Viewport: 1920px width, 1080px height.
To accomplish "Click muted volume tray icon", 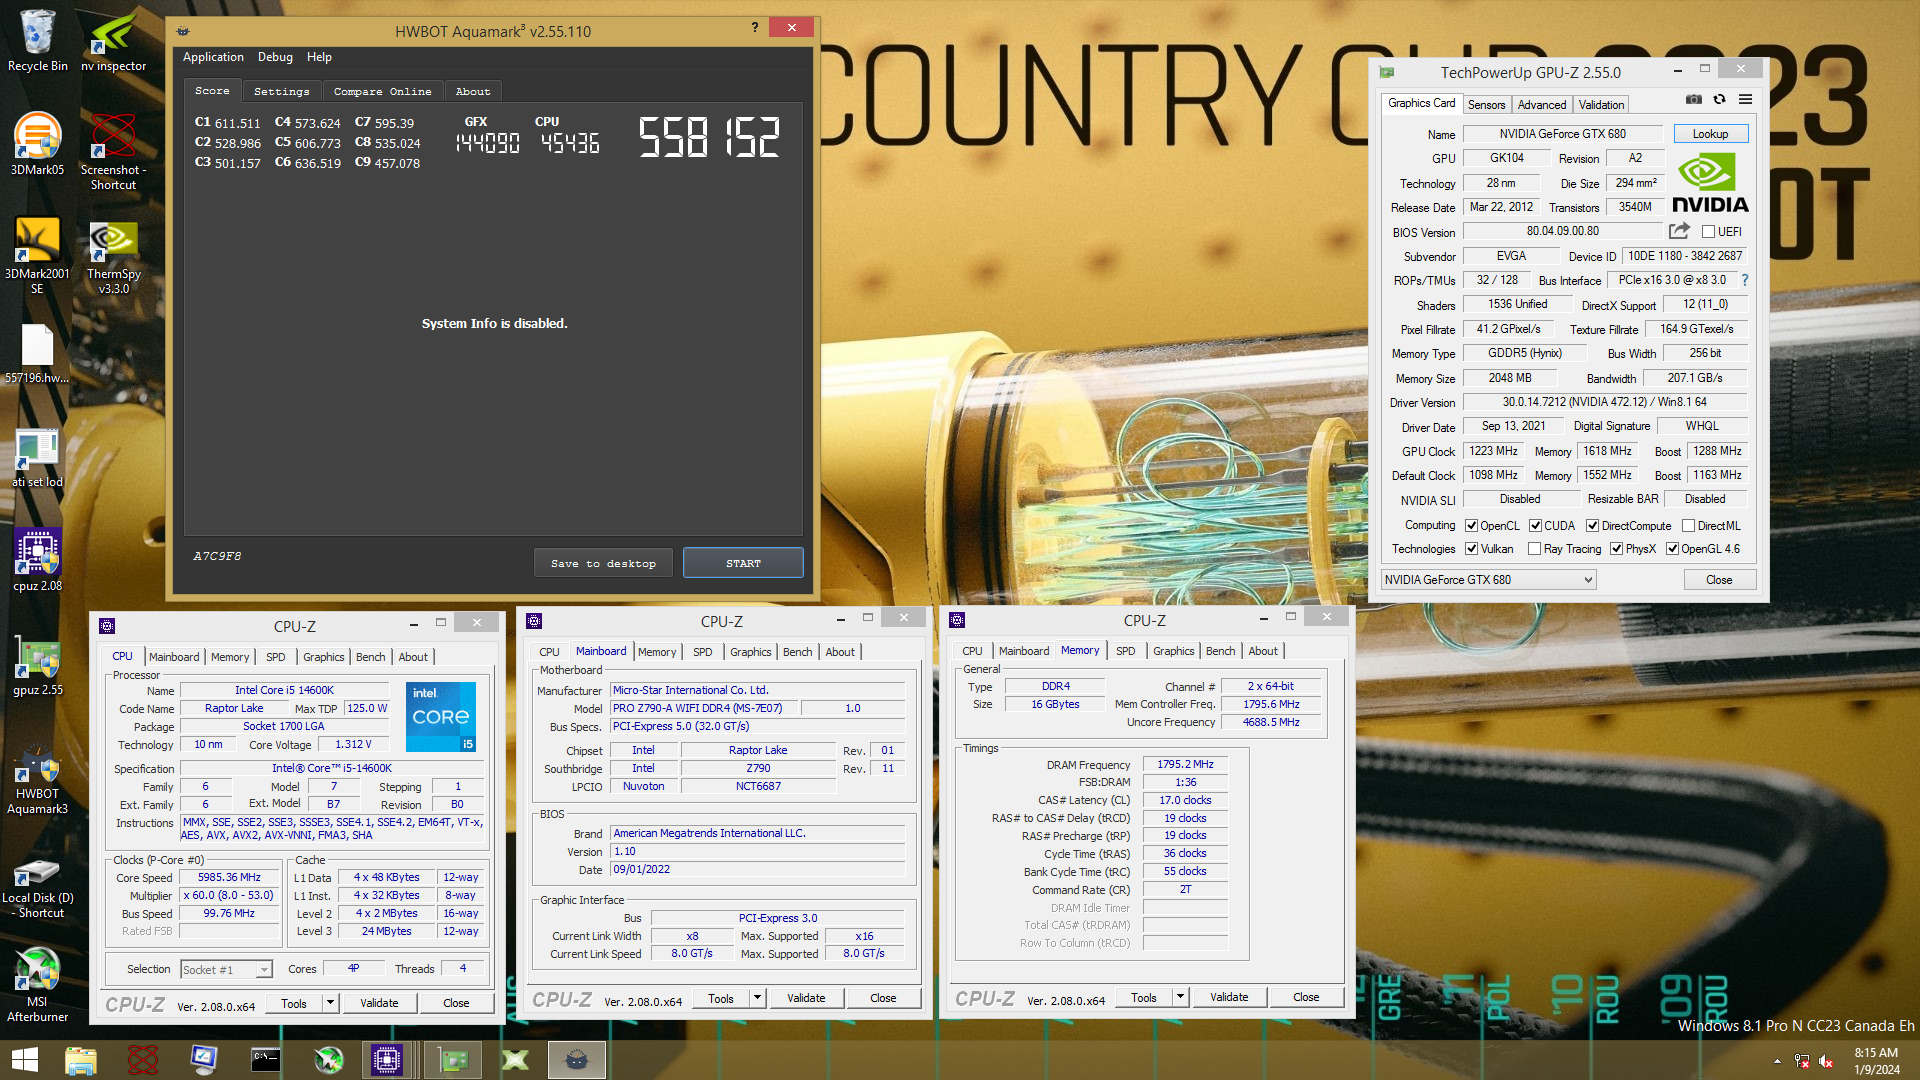I will tap(1825, 1061).
